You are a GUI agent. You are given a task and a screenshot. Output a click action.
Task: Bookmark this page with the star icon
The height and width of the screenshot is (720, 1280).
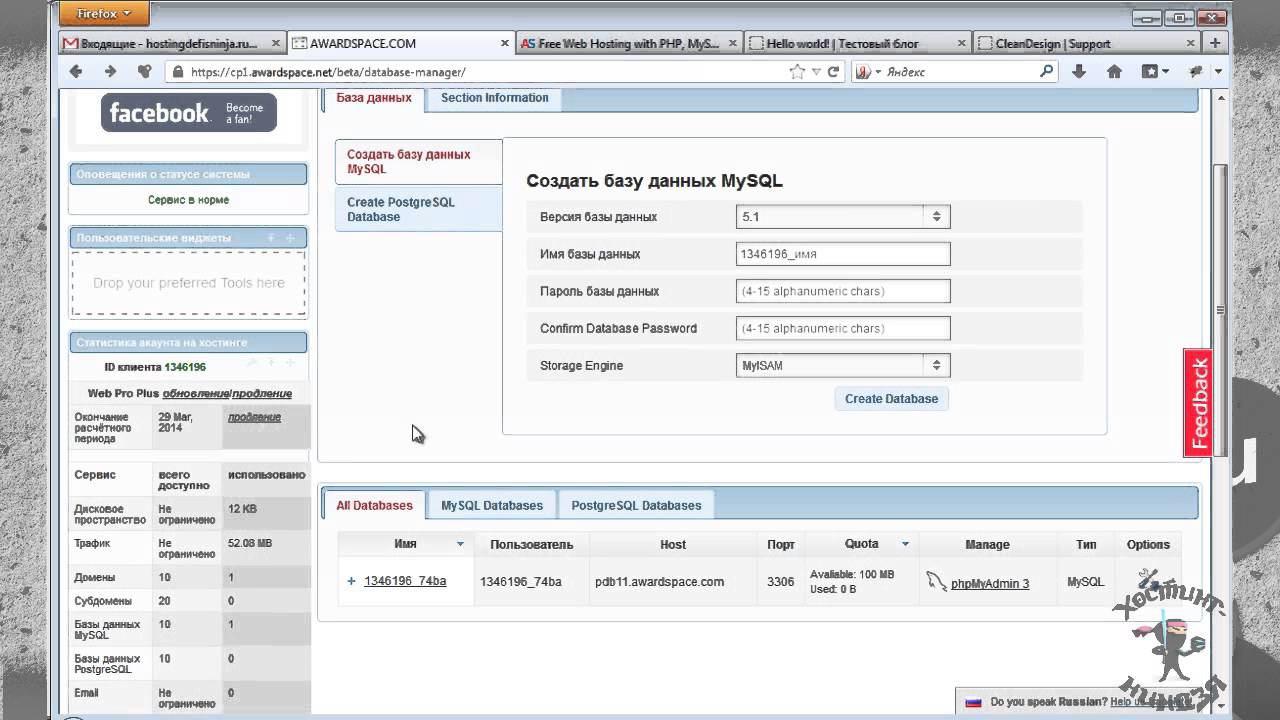point(797,72)
